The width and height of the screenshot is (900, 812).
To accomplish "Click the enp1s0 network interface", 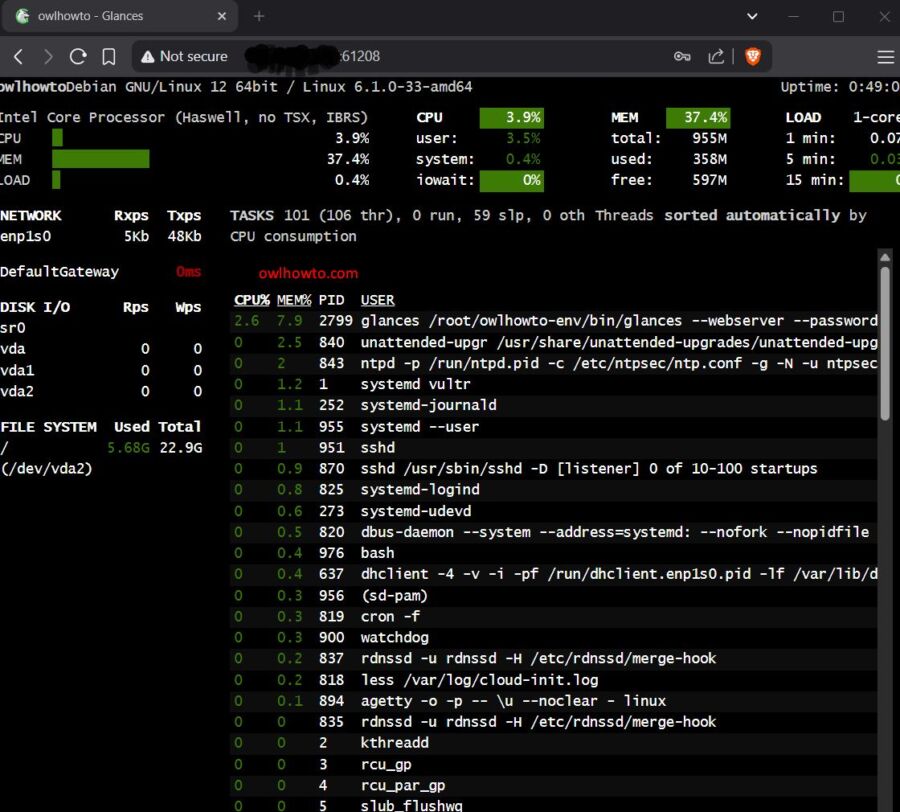I will (26, 236).
